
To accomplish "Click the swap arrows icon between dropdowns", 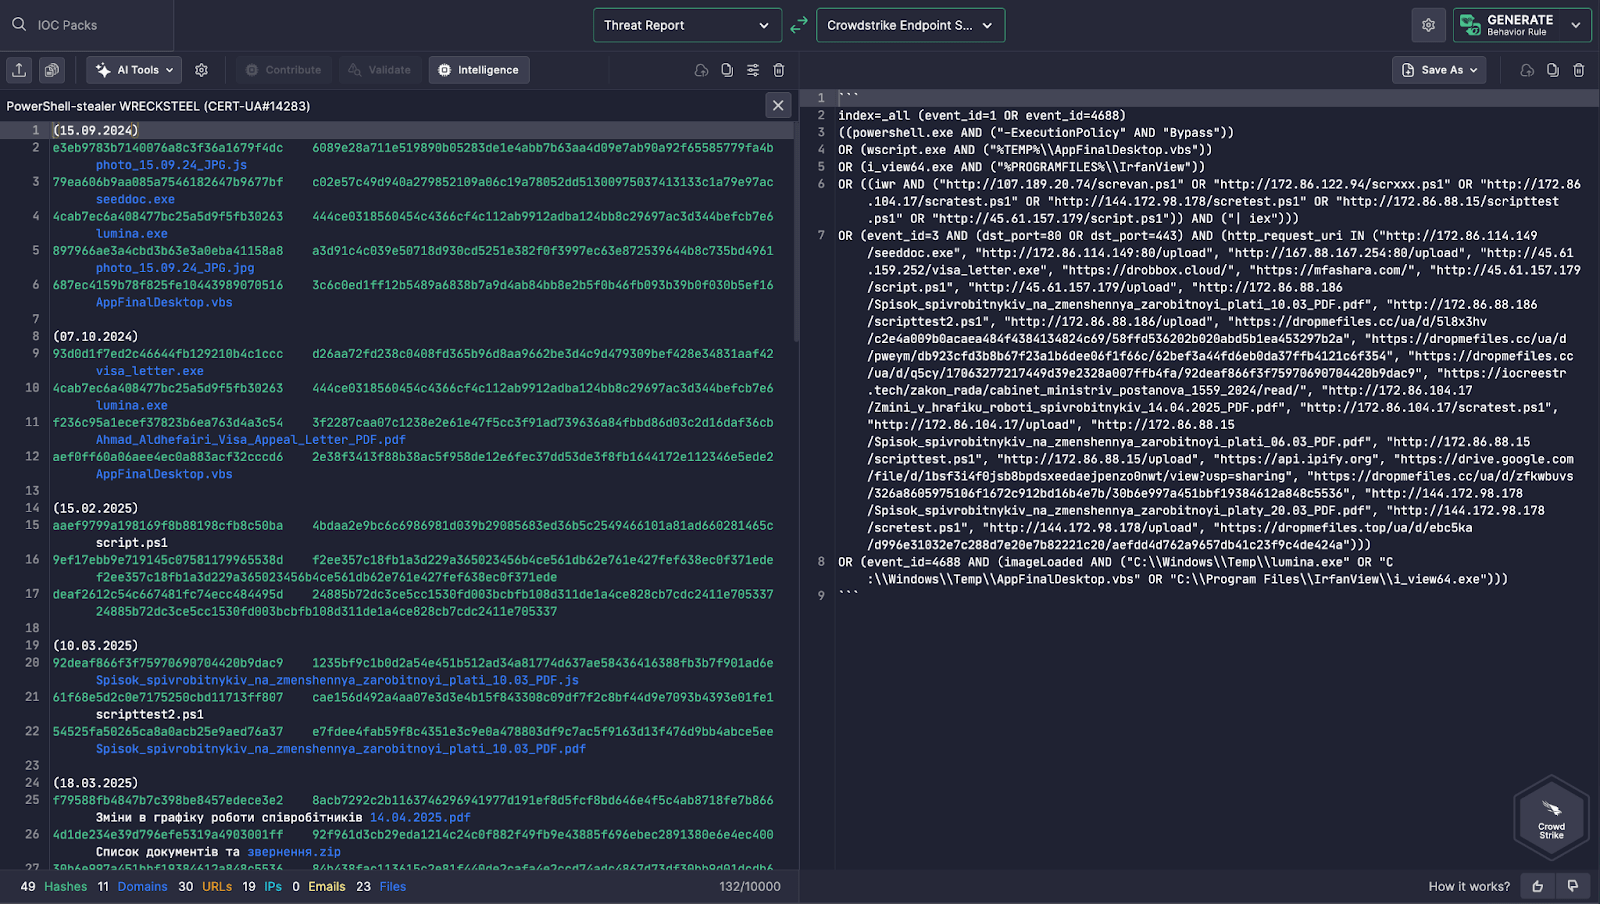I will [799, 25].
